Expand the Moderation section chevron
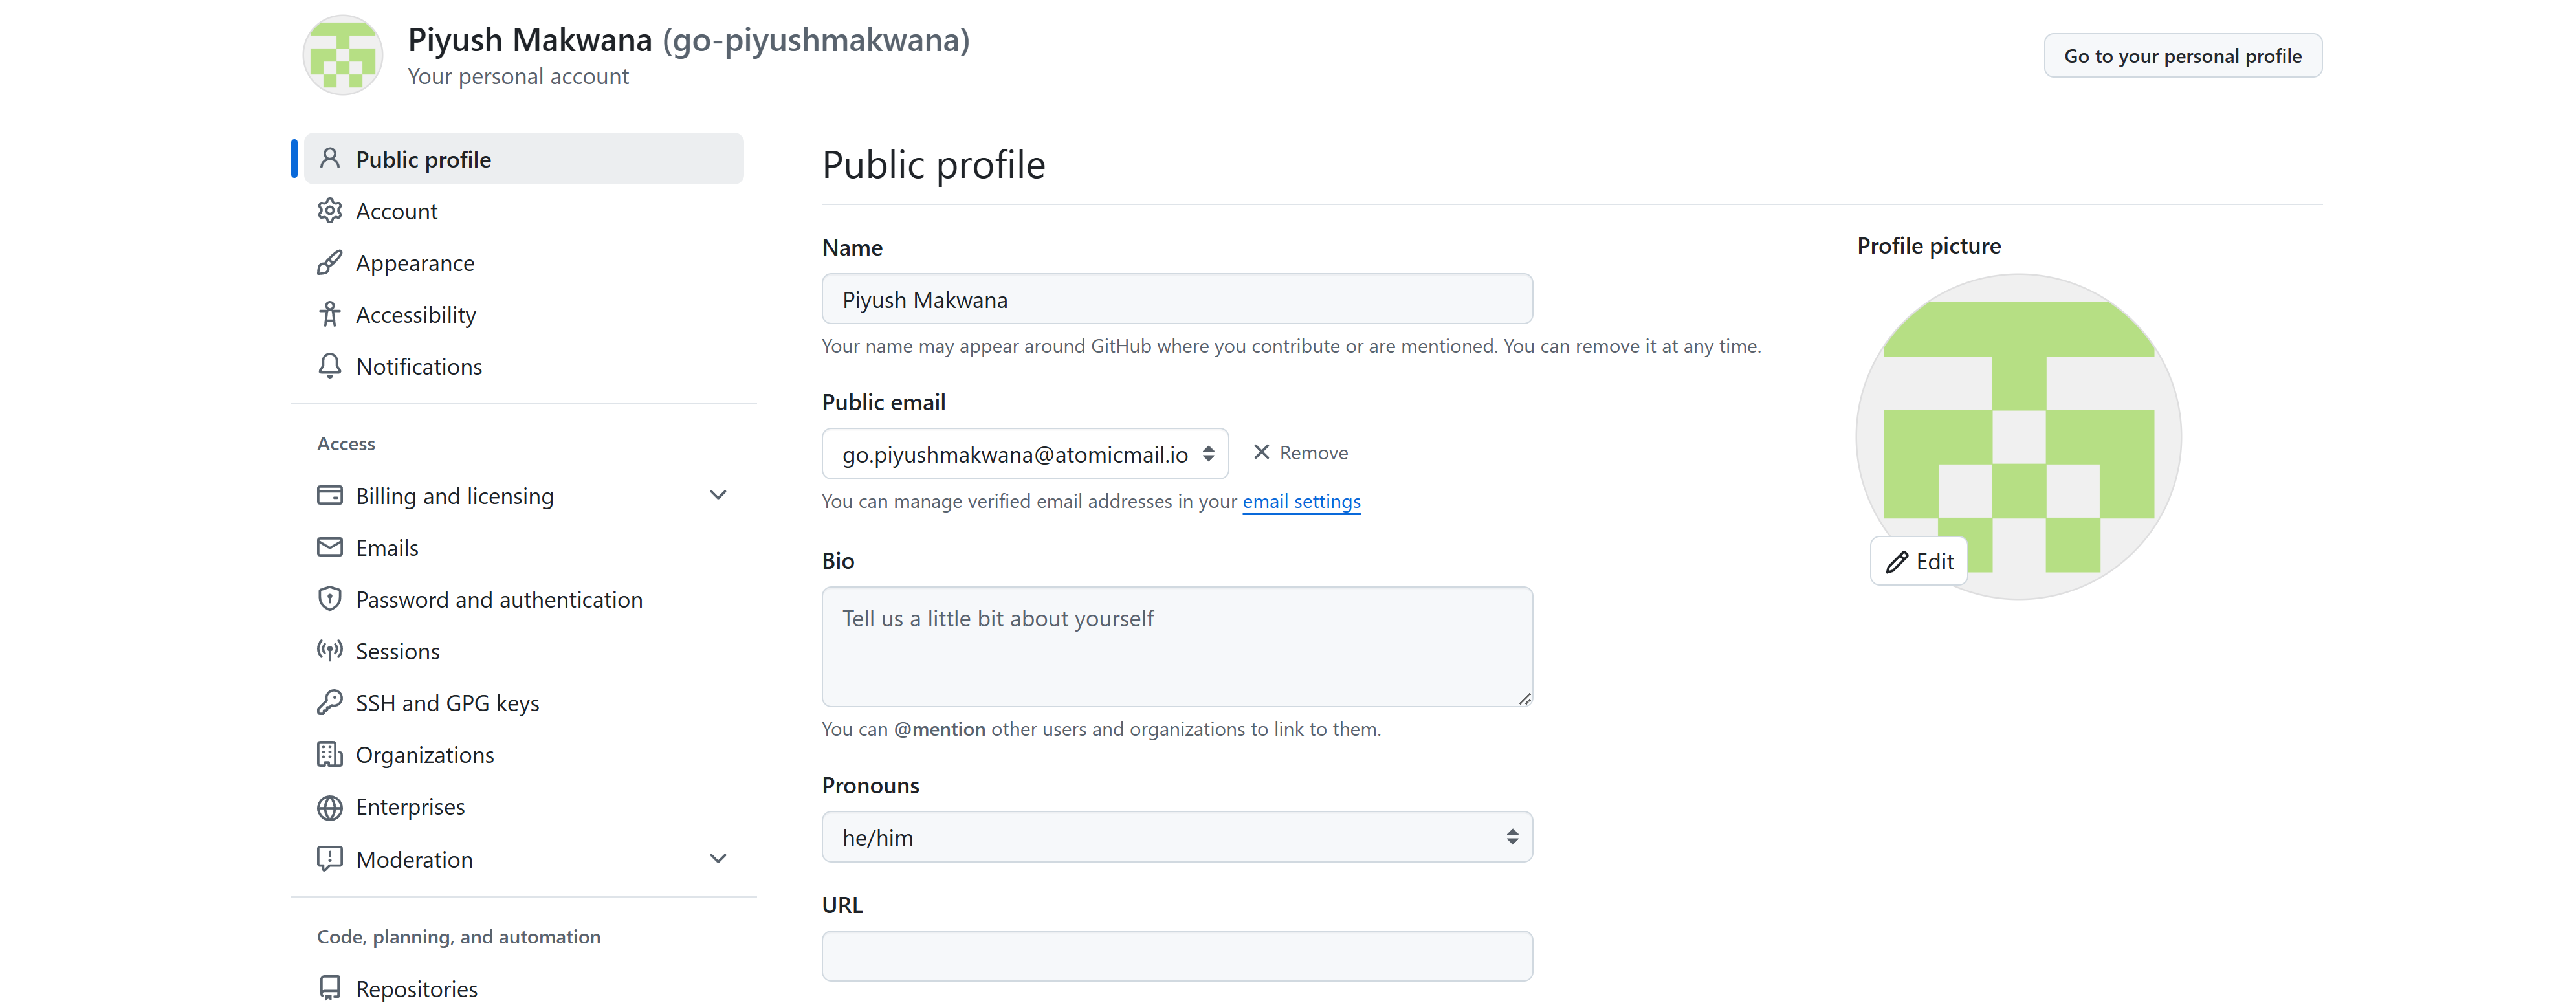 click(717, 859)
